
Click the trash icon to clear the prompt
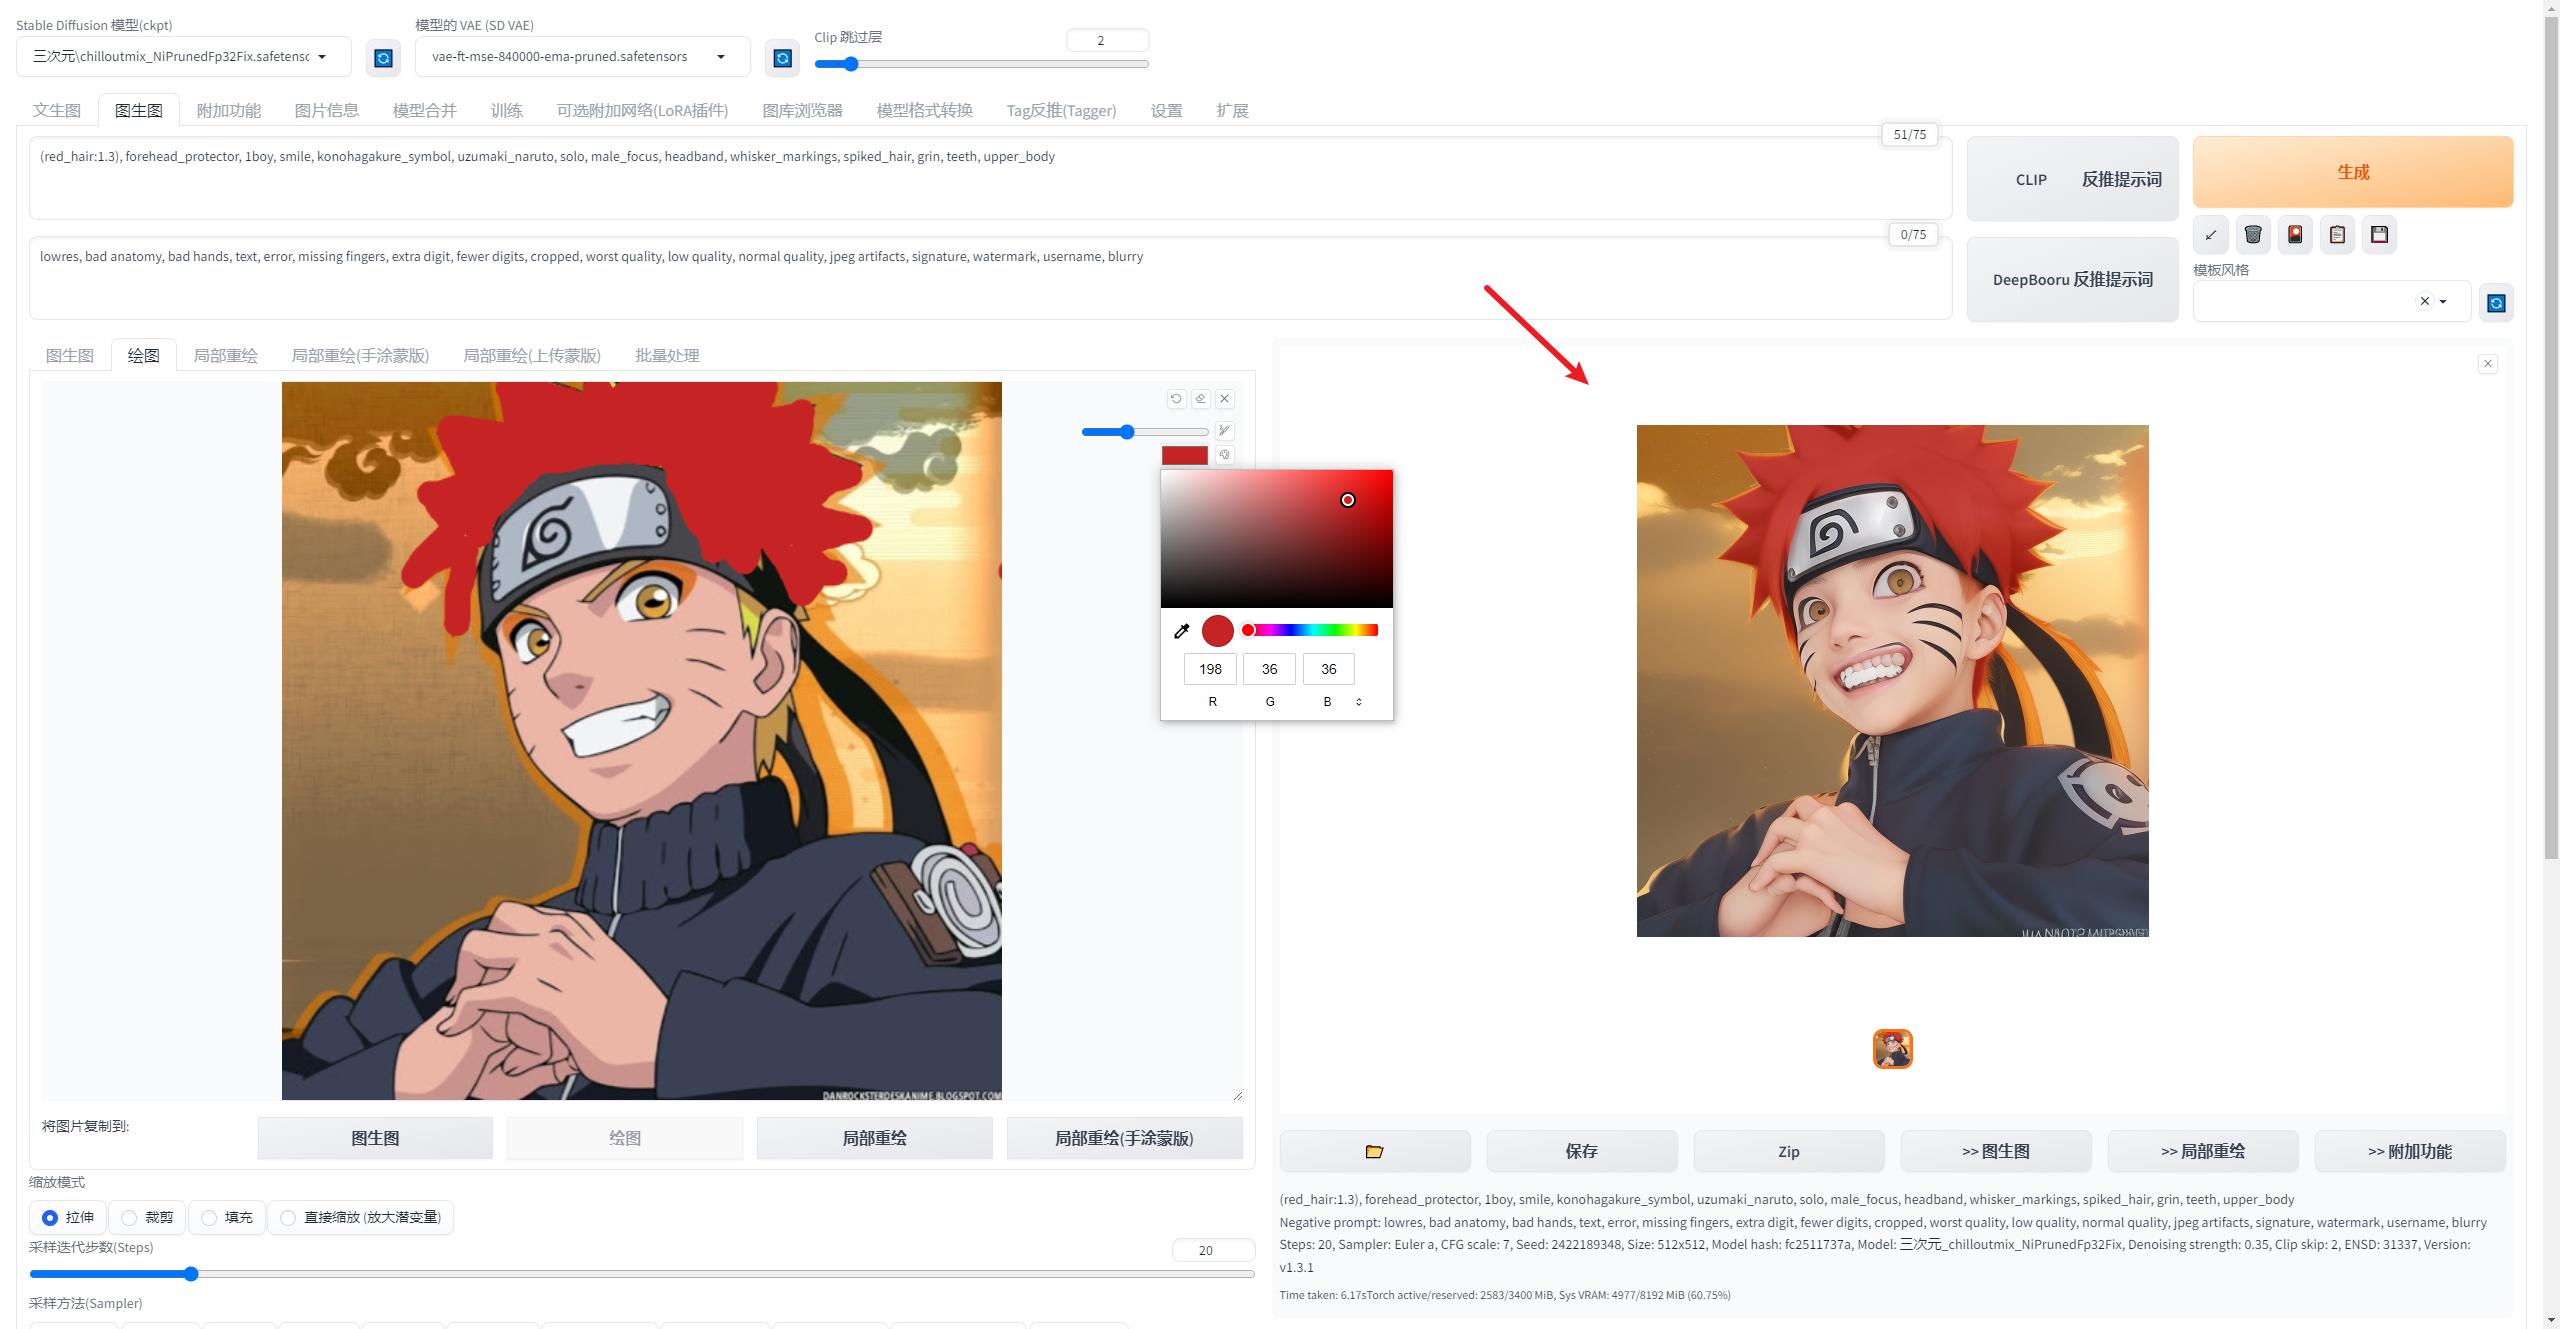2253,234
